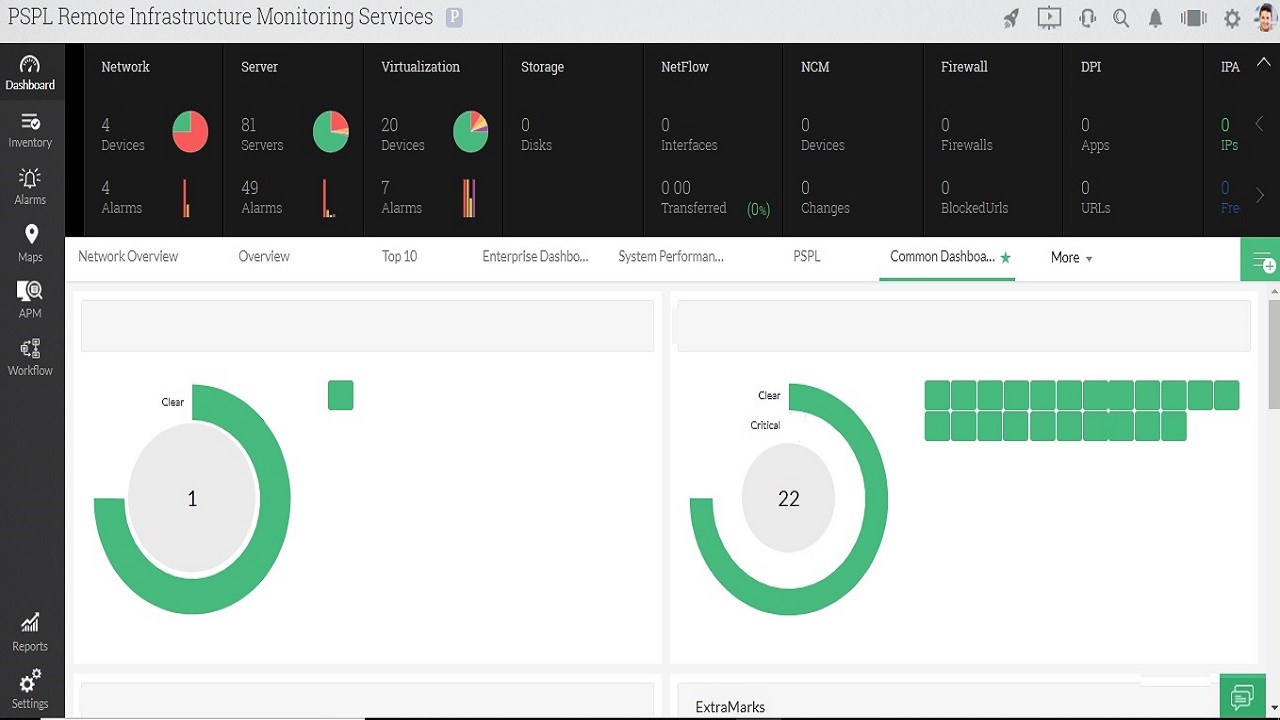The image size is (1280, 720).
Task: Click the donut chart showing 22
Action: coord(788,498)
